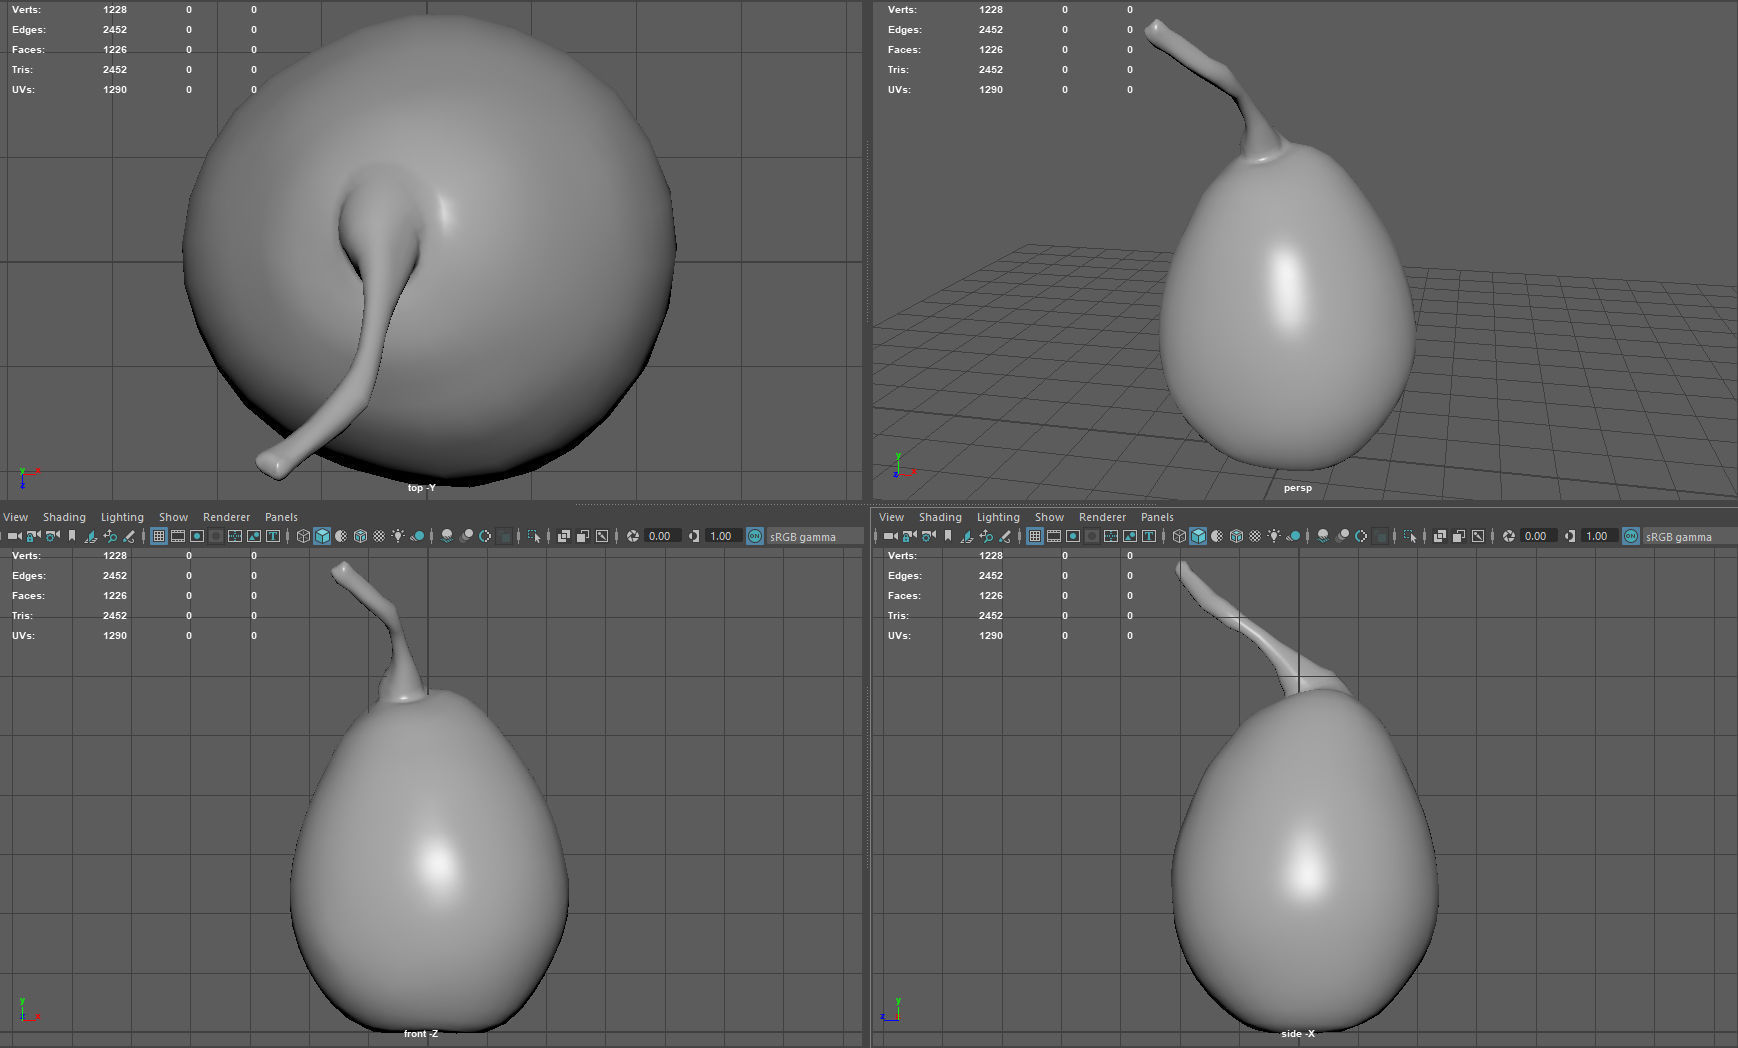The image size is (1738, 1048).
Task: Toggle Safe Title in front panel toolbar
Action: 273,536
